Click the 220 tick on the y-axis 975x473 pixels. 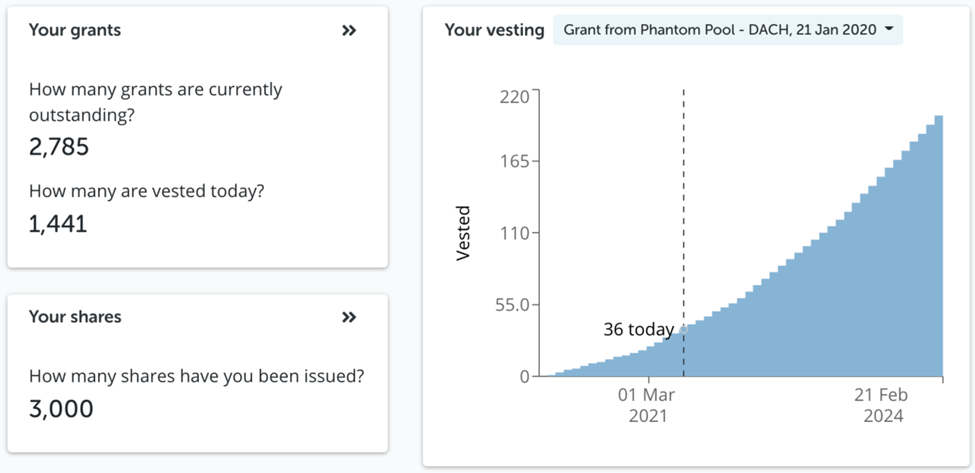(514, 97)
